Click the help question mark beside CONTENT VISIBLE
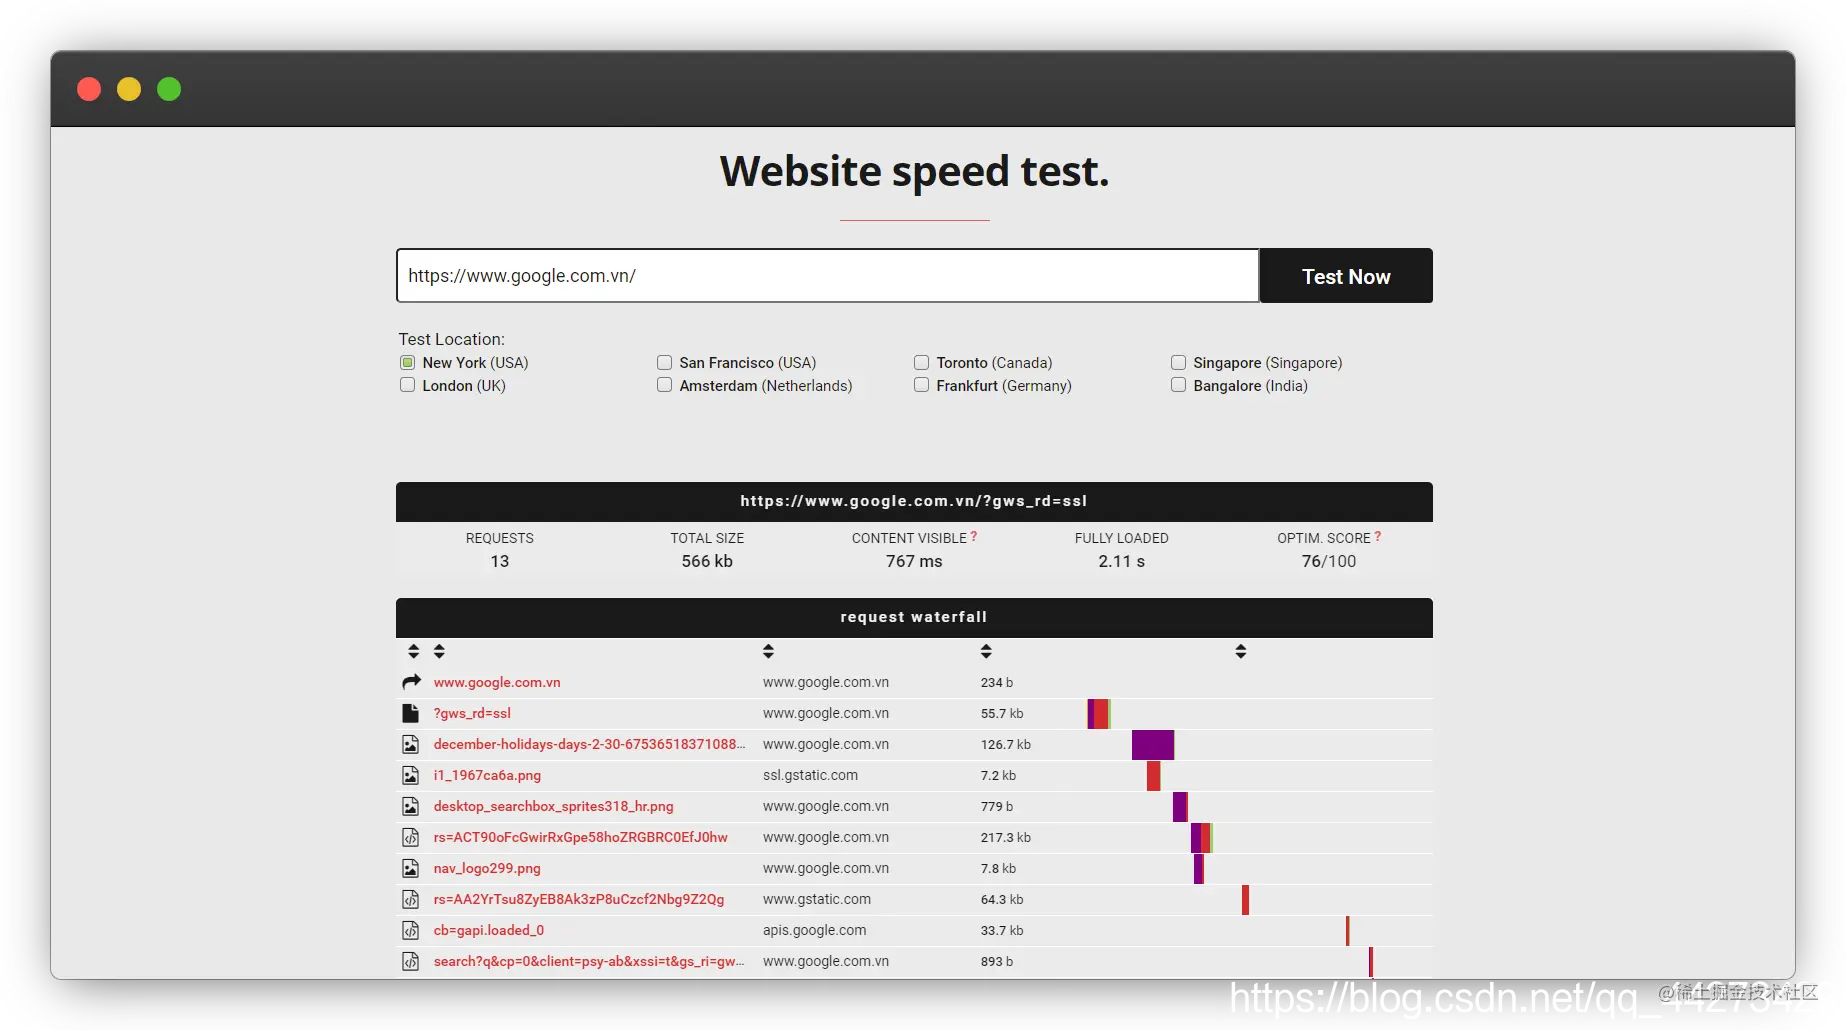The image size is (1846, 1030). tap(974, 536)
